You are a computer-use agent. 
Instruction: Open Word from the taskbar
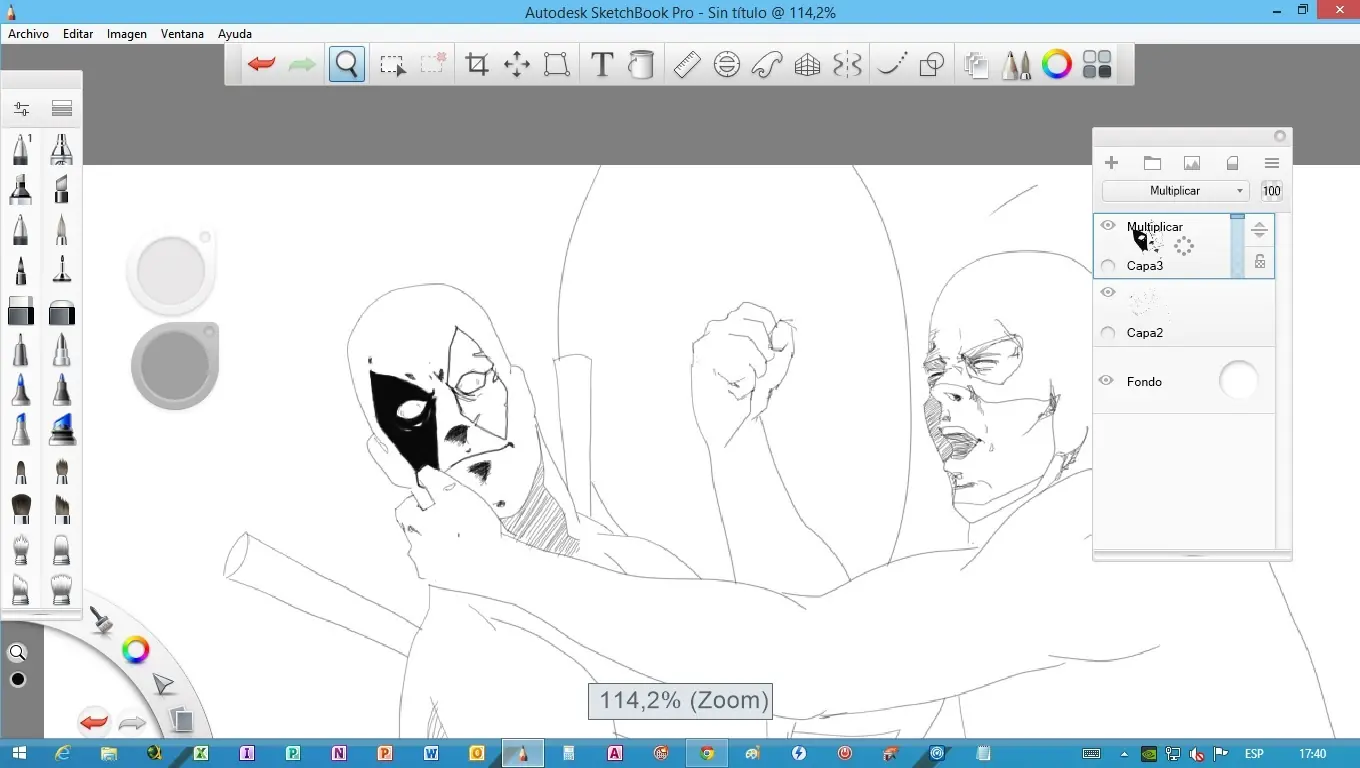431,753
